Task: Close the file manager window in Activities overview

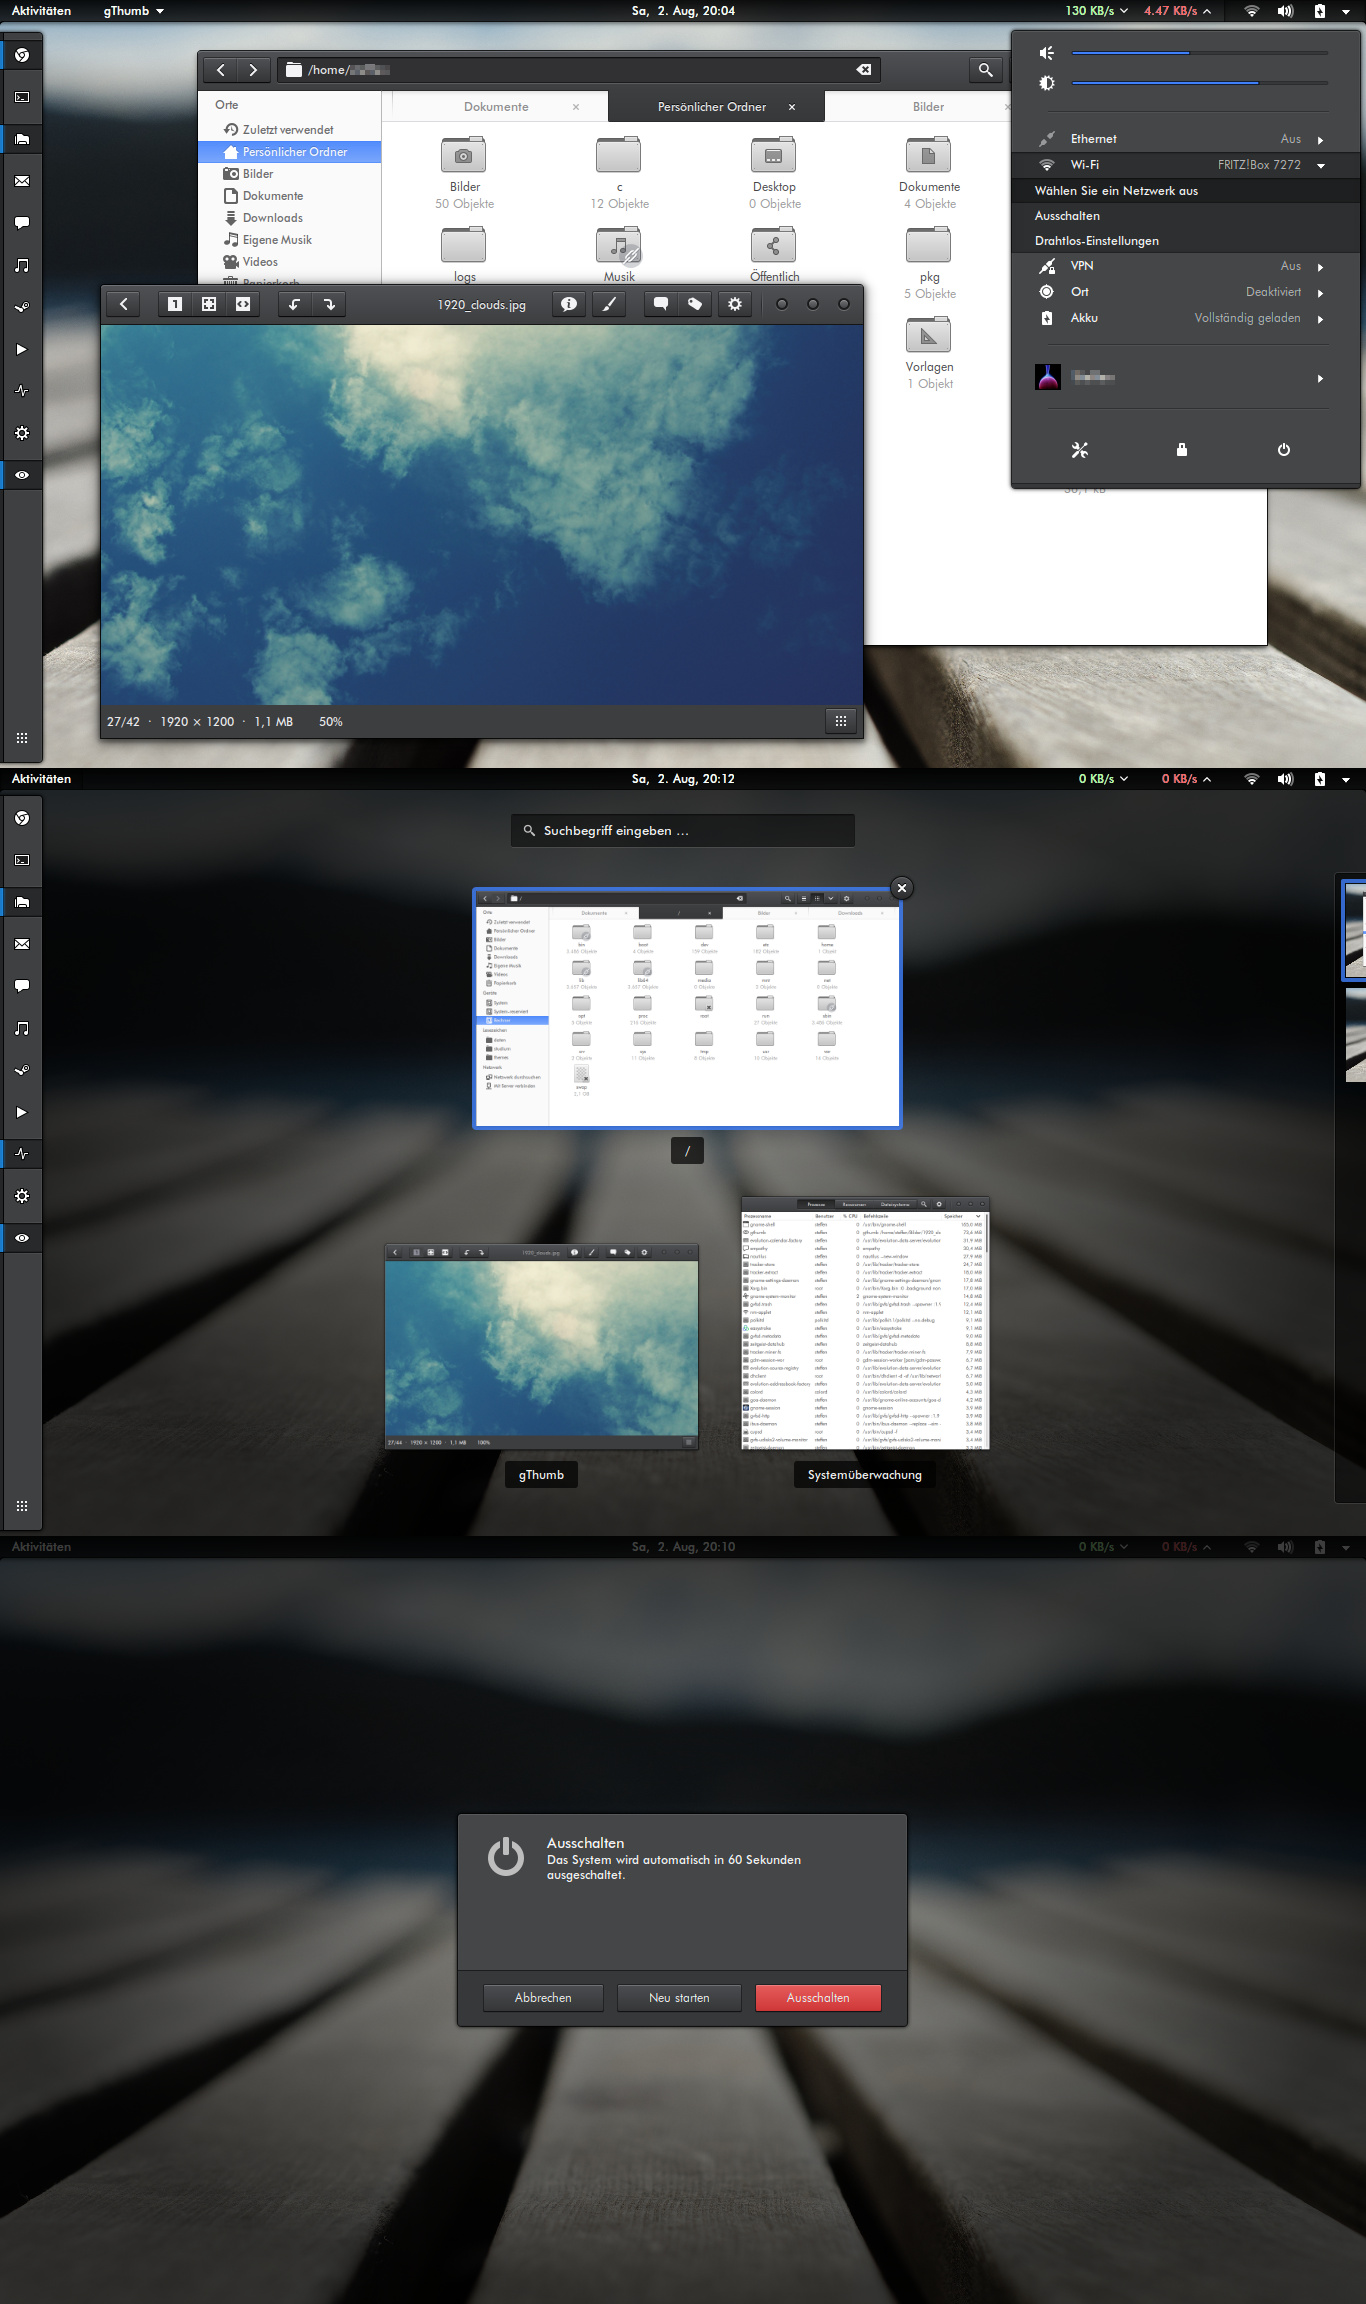Action: [902, 888]
